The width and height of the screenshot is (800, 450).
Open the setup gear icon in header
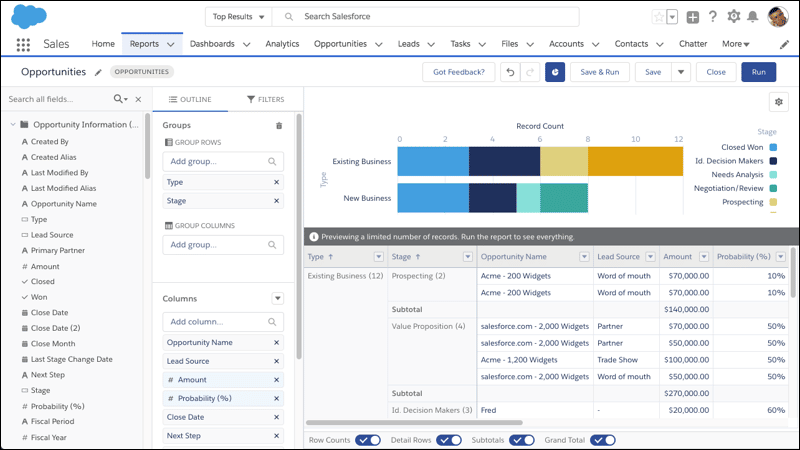734,16
